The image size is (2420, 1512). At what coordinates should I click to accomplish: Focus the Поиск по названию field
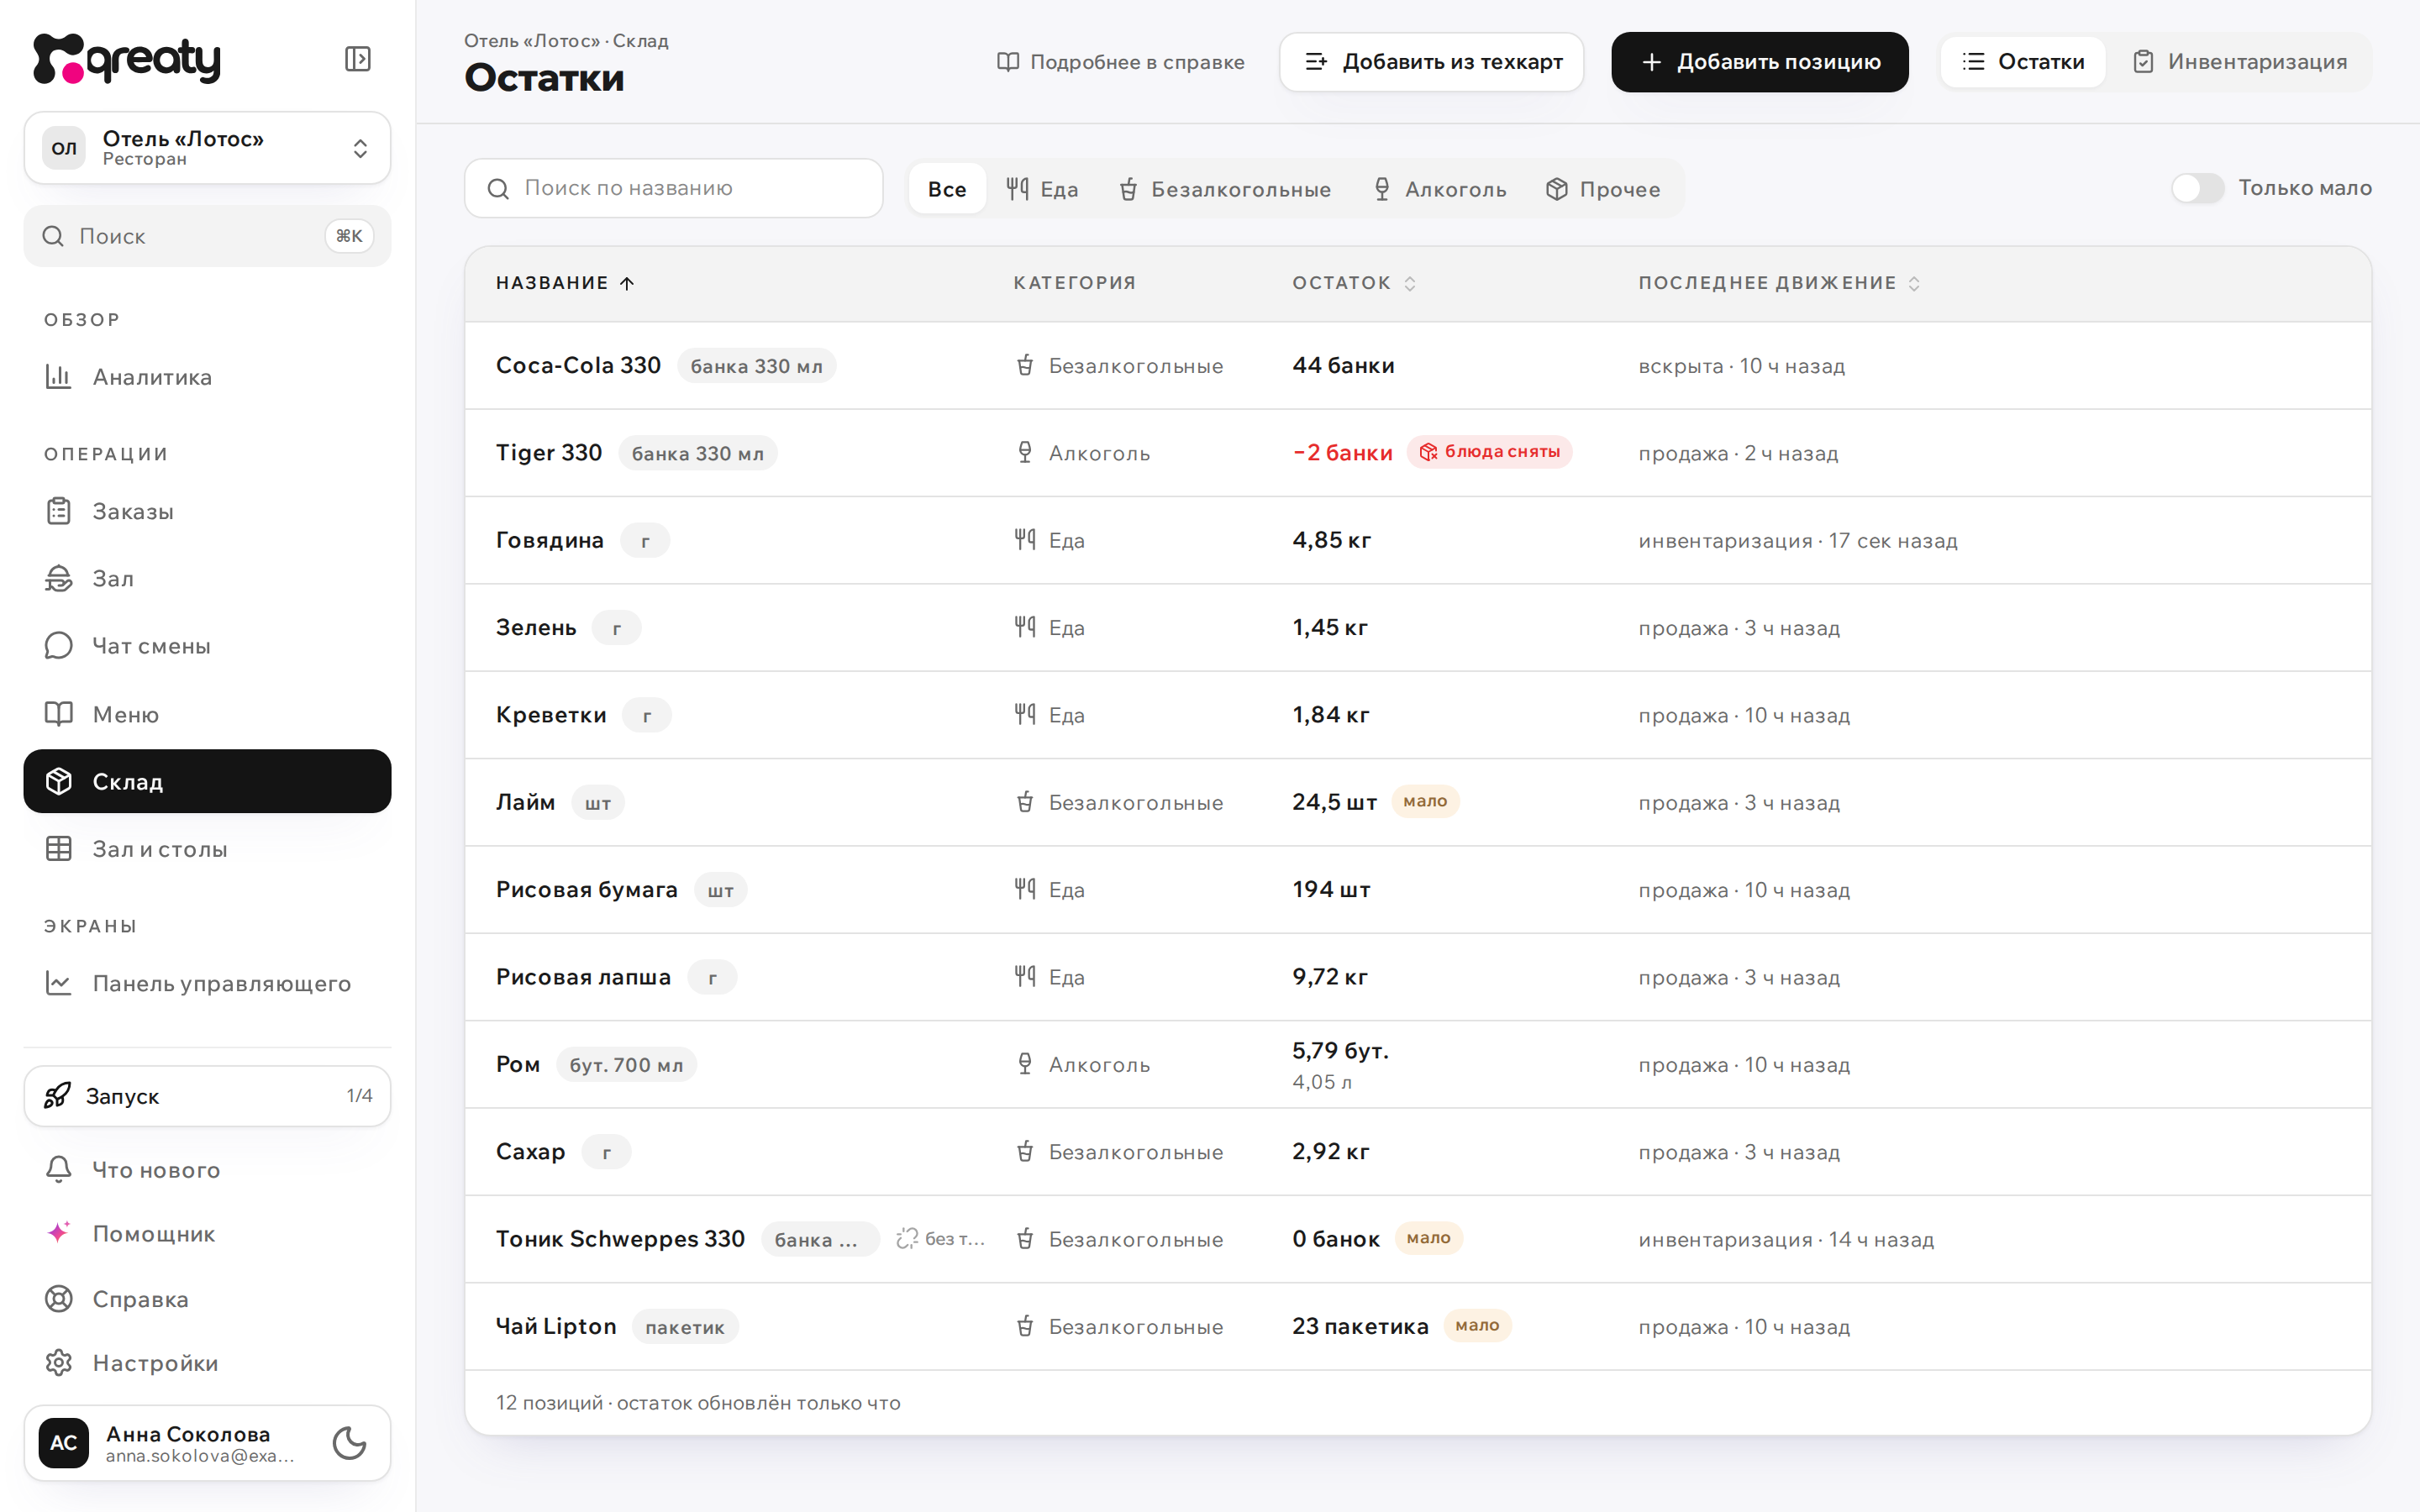click(x=674, y=188)
